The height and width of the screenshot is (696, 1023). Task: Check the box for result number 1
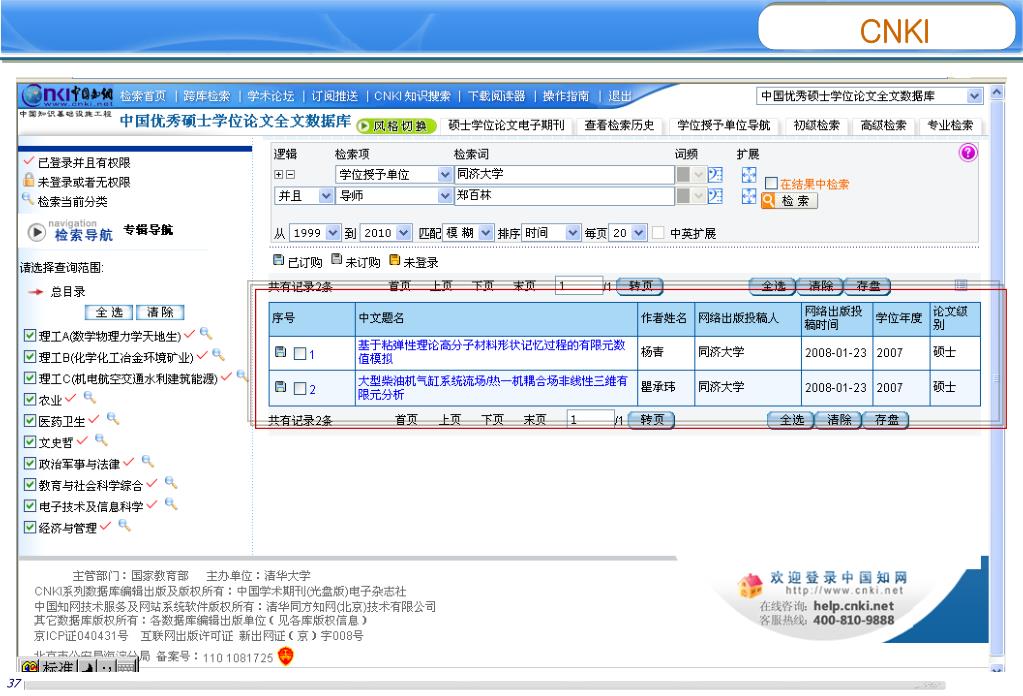pos(300,354)
